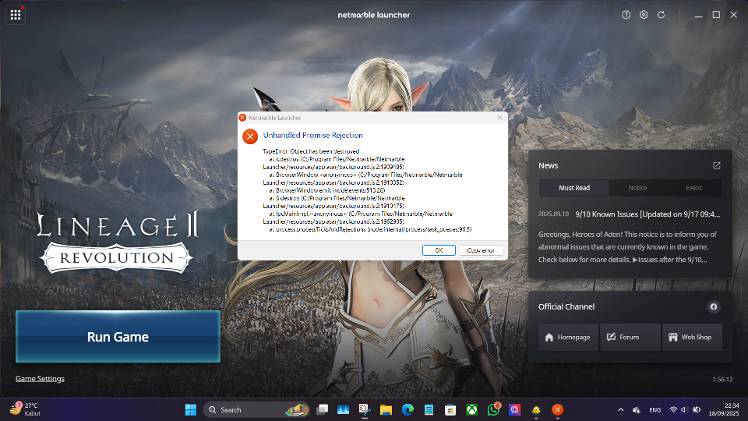748x421 pixels.
Task: Show hidden system tray icons
Action: tap(620, 410)
